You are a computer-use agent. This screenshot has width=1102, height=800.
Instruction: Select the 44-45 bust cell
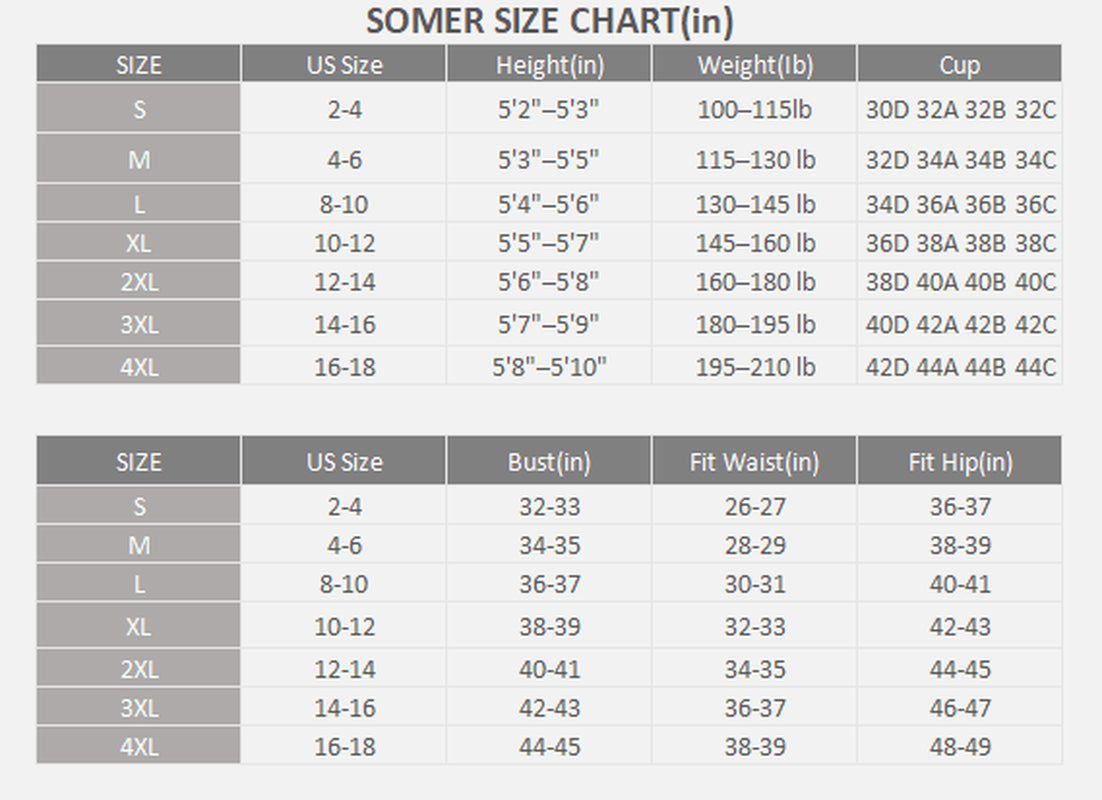[x=549, y=746]
